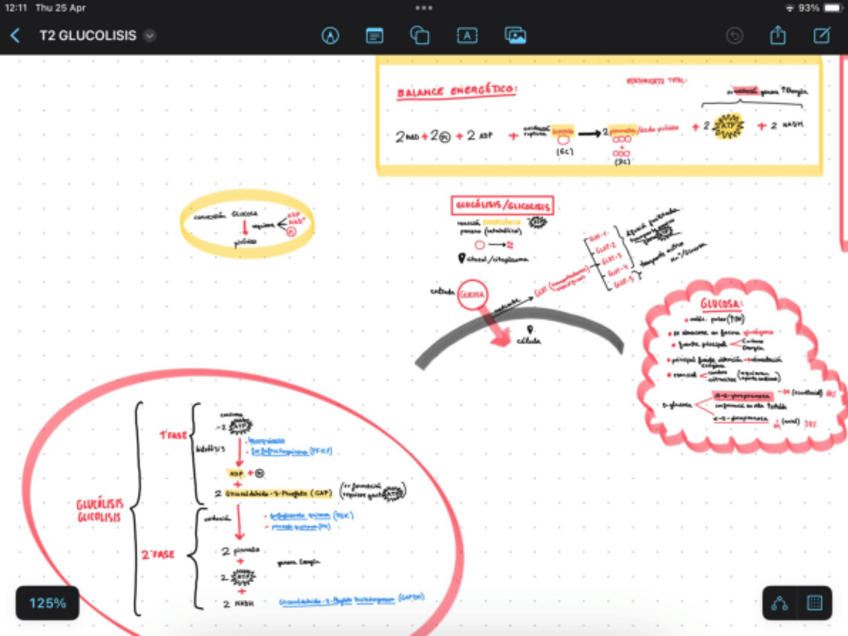Image resolution: width=848 pixels, height=636 pixels.
Task: Open the photo and media inserter
Action: pos(515,36)
